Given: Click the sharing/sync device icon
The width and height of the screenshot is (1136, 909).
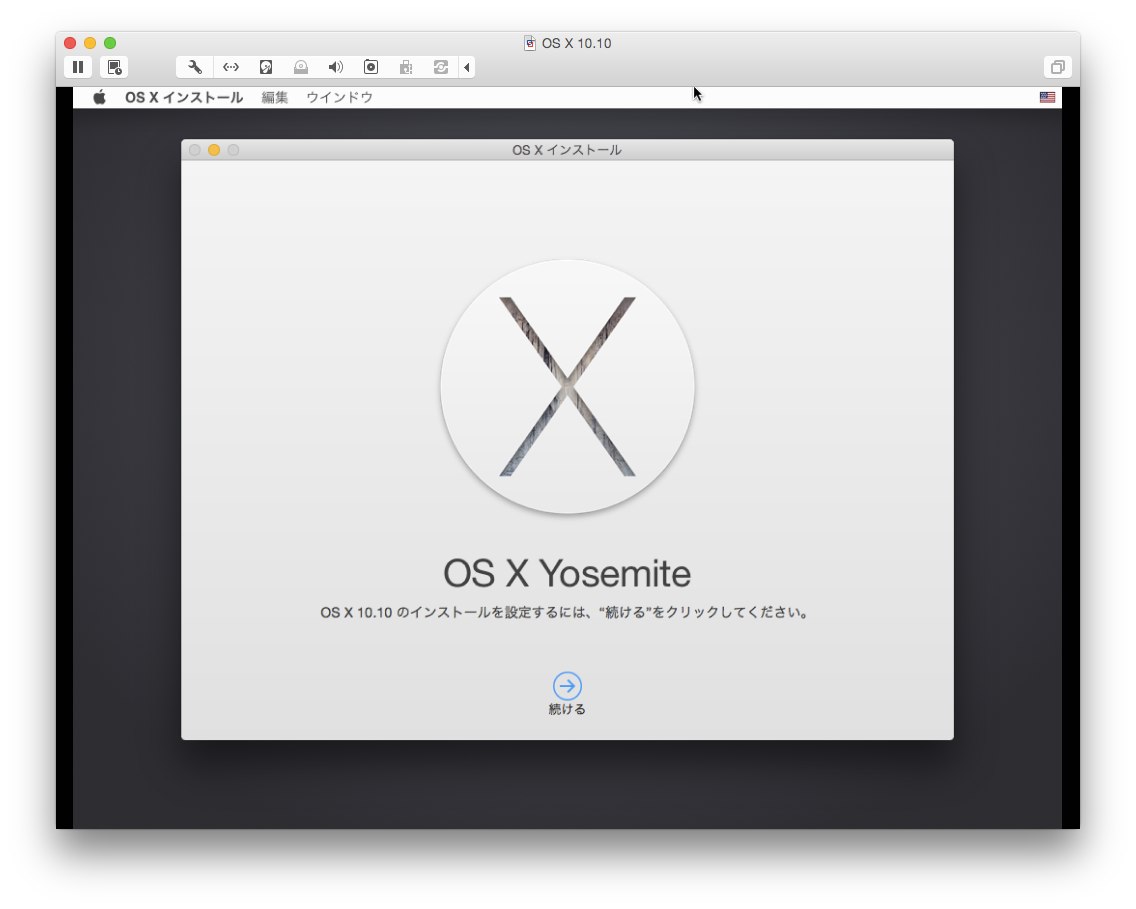Looking at the screenshot, I should pyautogui.click(x=440, y=67).
